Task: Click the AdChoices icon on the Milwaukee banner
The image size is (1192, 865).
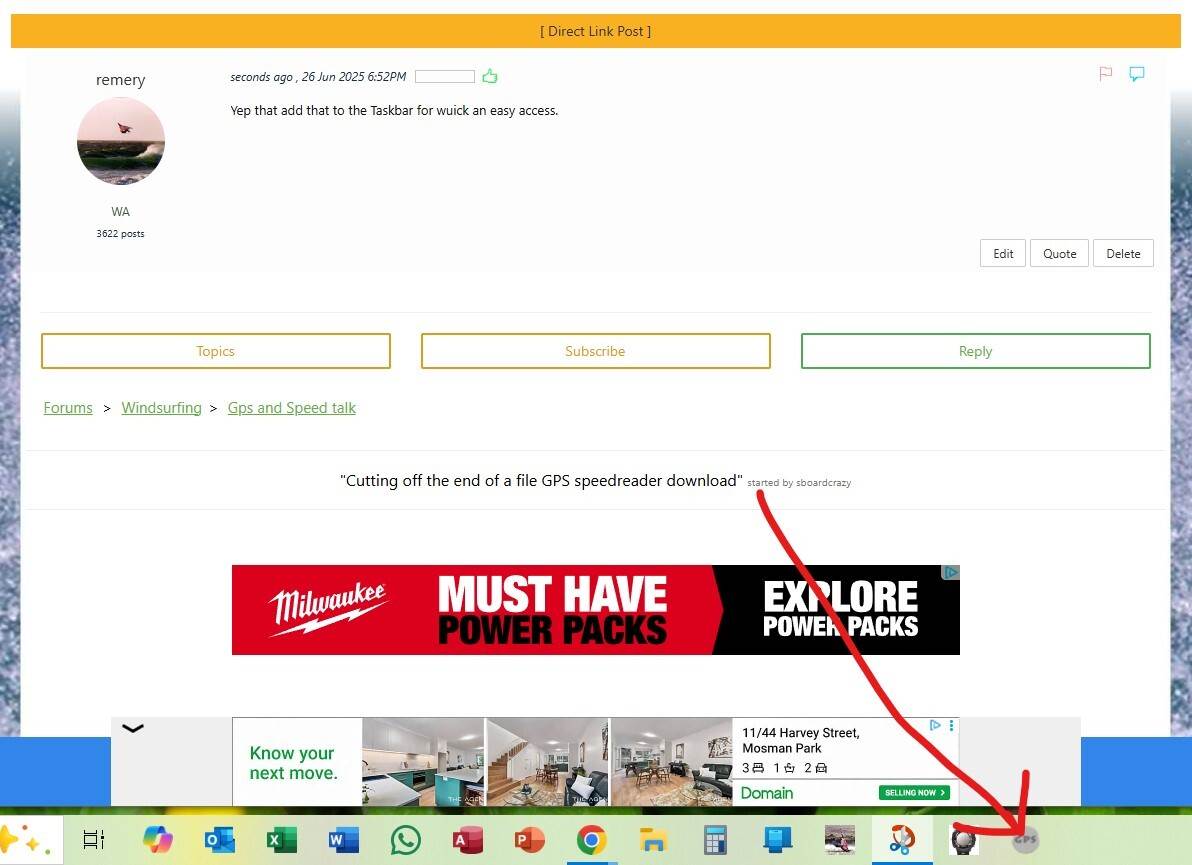Action: tap(950, 572)
